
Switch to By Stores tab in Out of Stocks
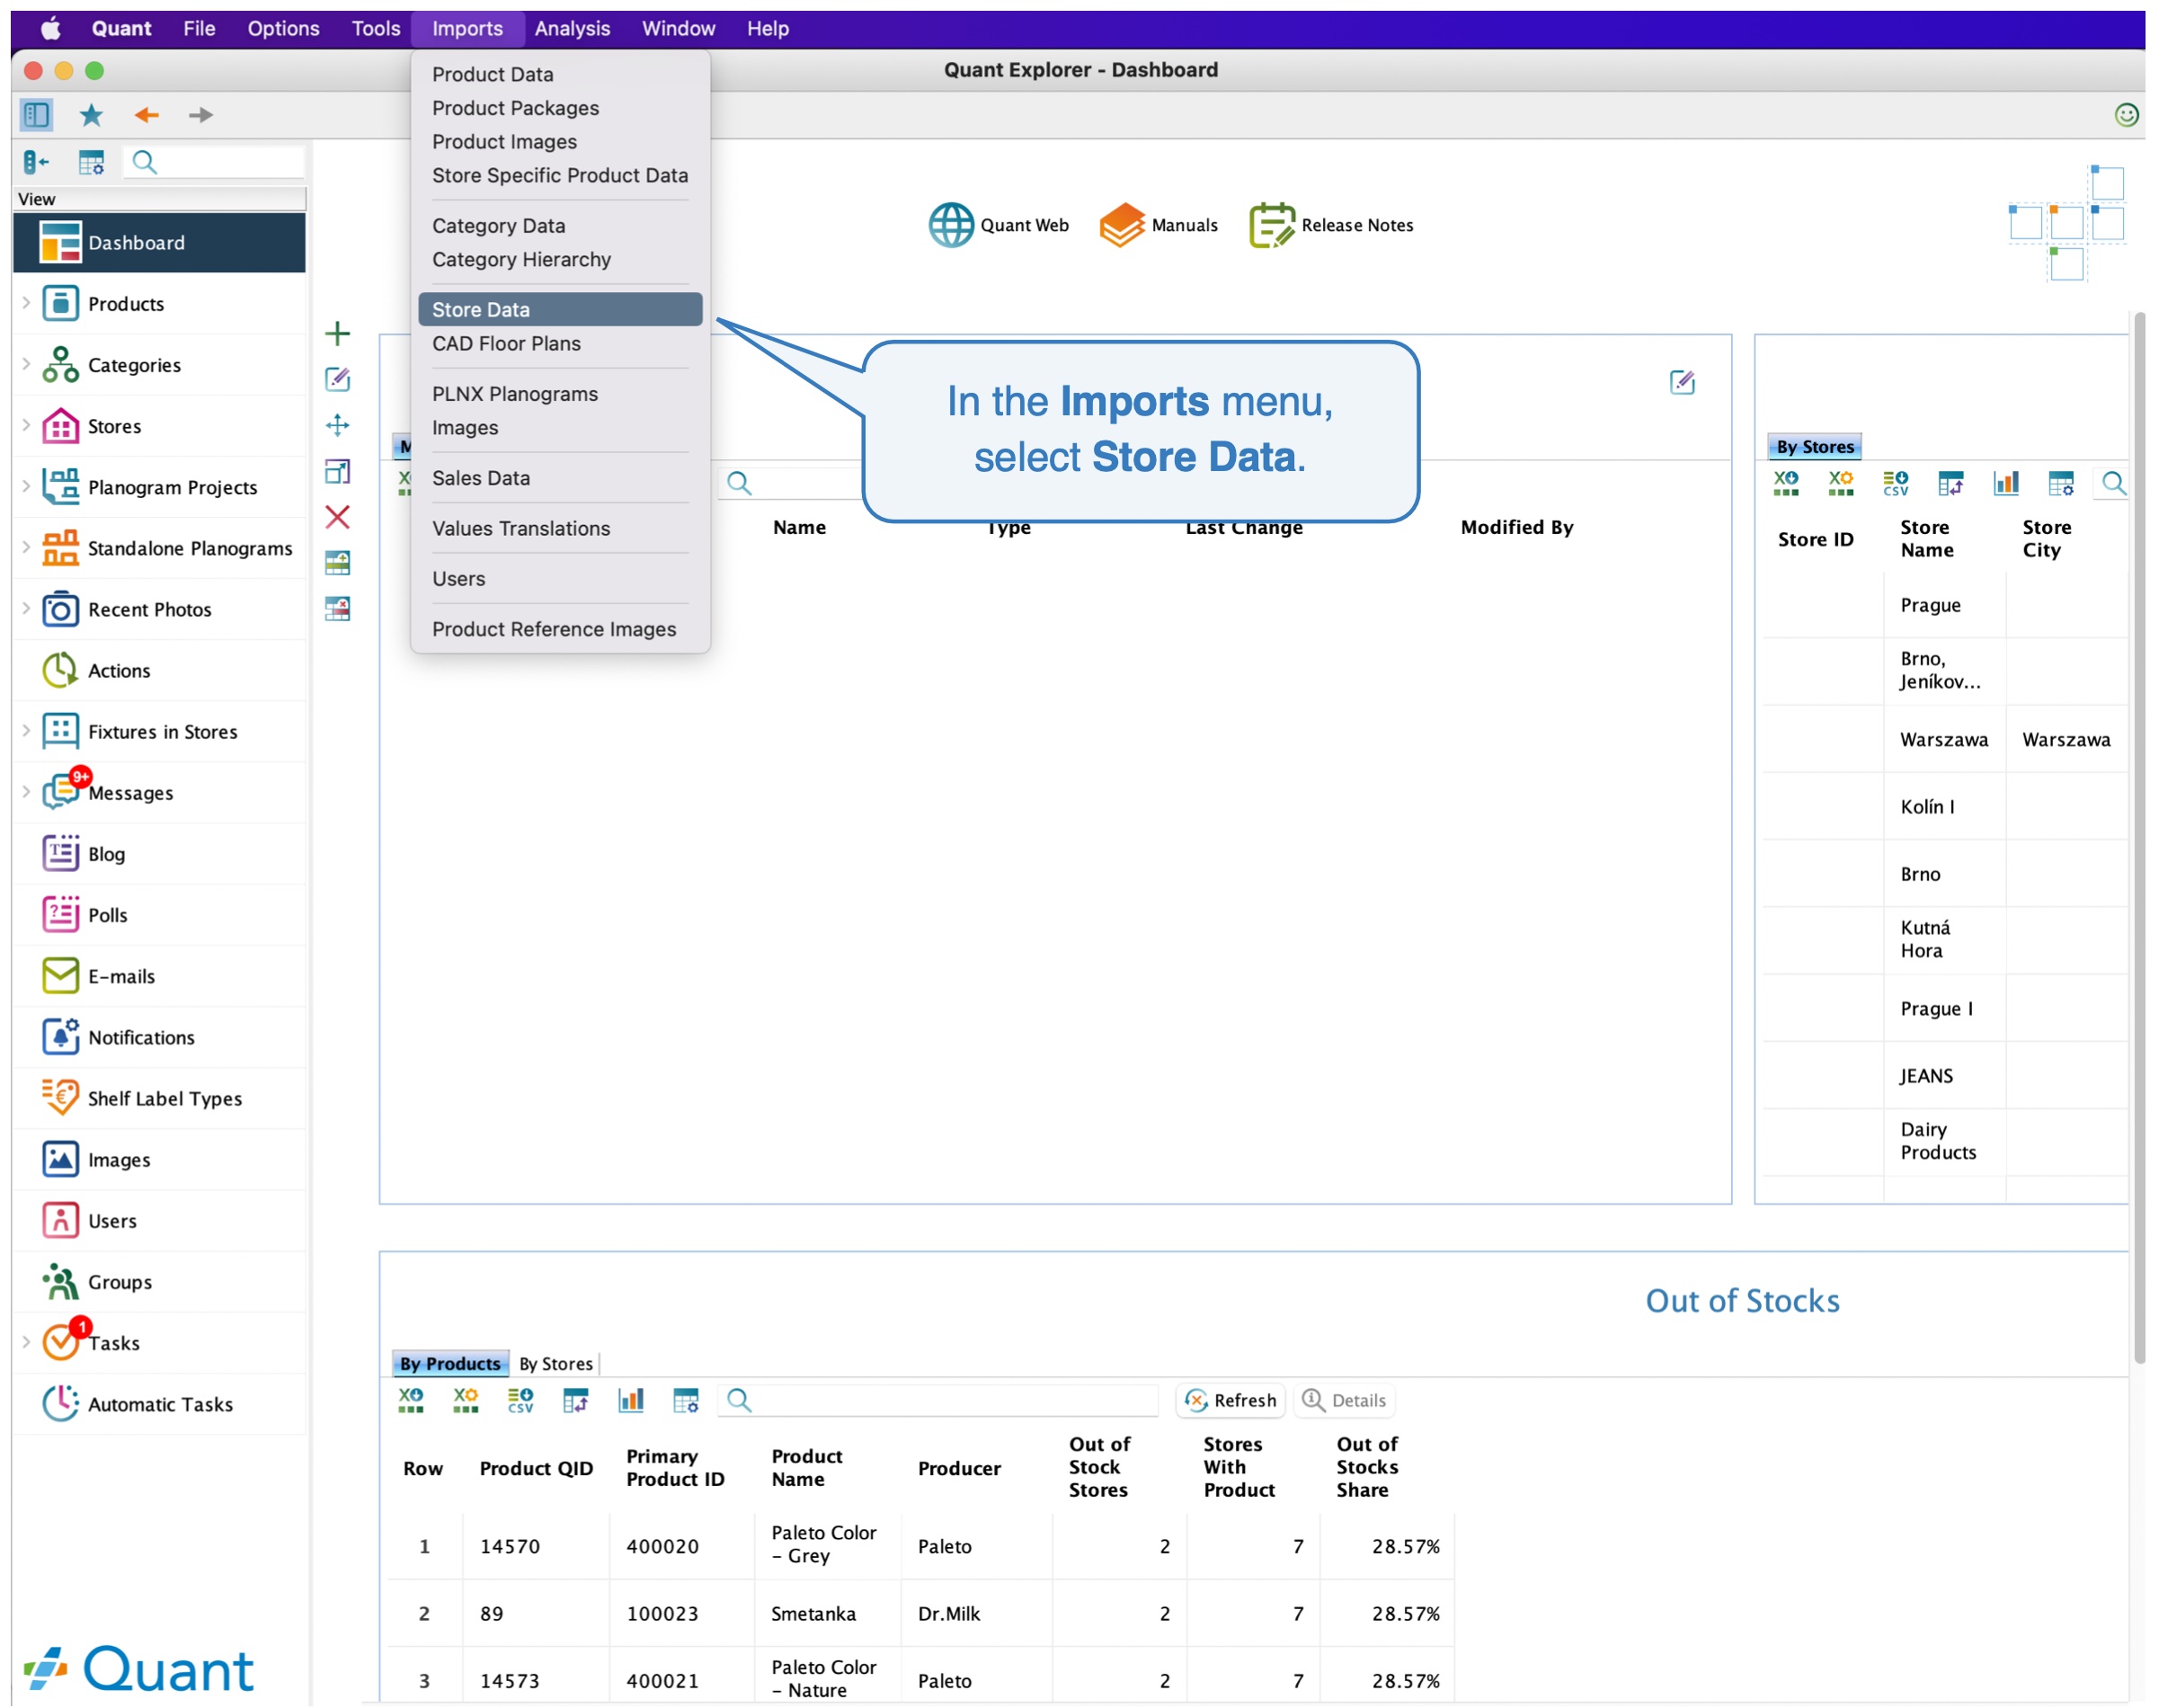click(x=556, y=1363)
